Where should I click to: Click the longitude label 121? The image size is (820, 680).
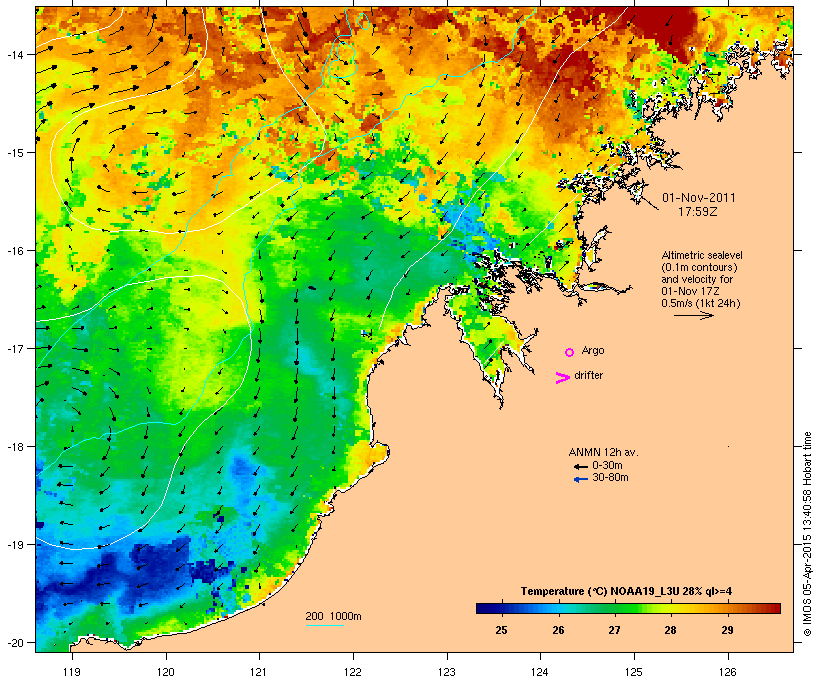[259, 672]
